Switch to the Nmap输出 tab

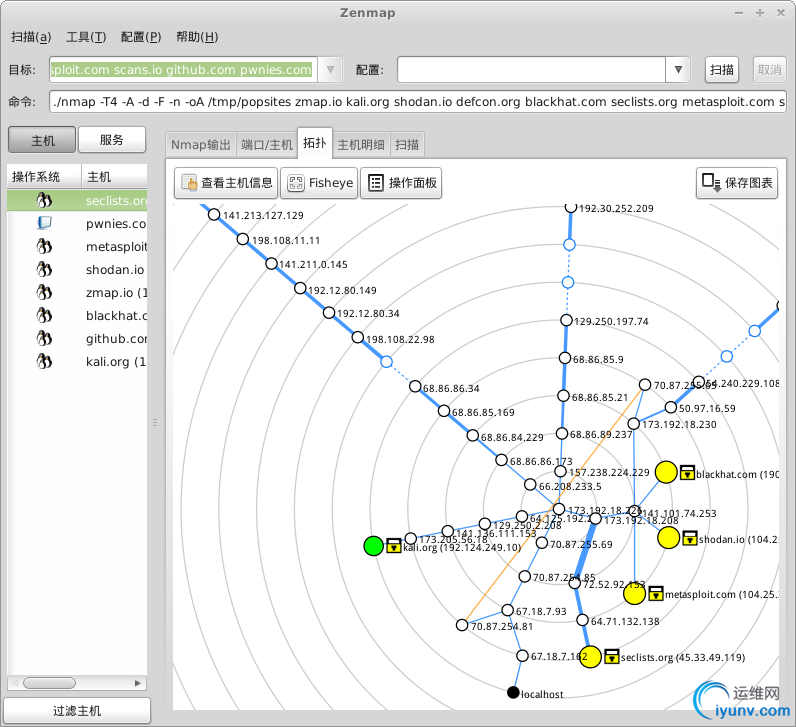coord(201,145)
